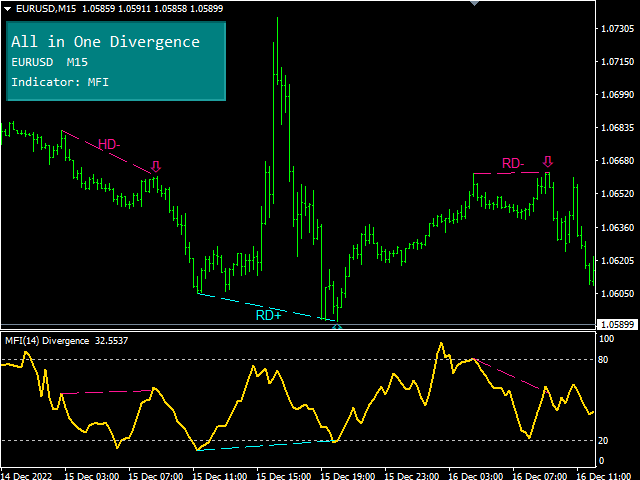640x480 pixels.
Task: Click the pink down arrow below HD- label
Action: click(156, 167)
